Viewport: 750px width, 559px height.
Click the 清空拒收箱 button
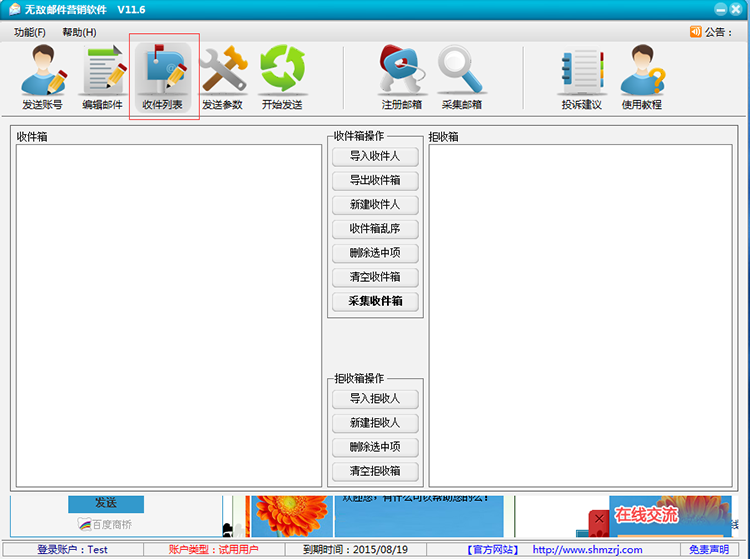click(375, 471)
